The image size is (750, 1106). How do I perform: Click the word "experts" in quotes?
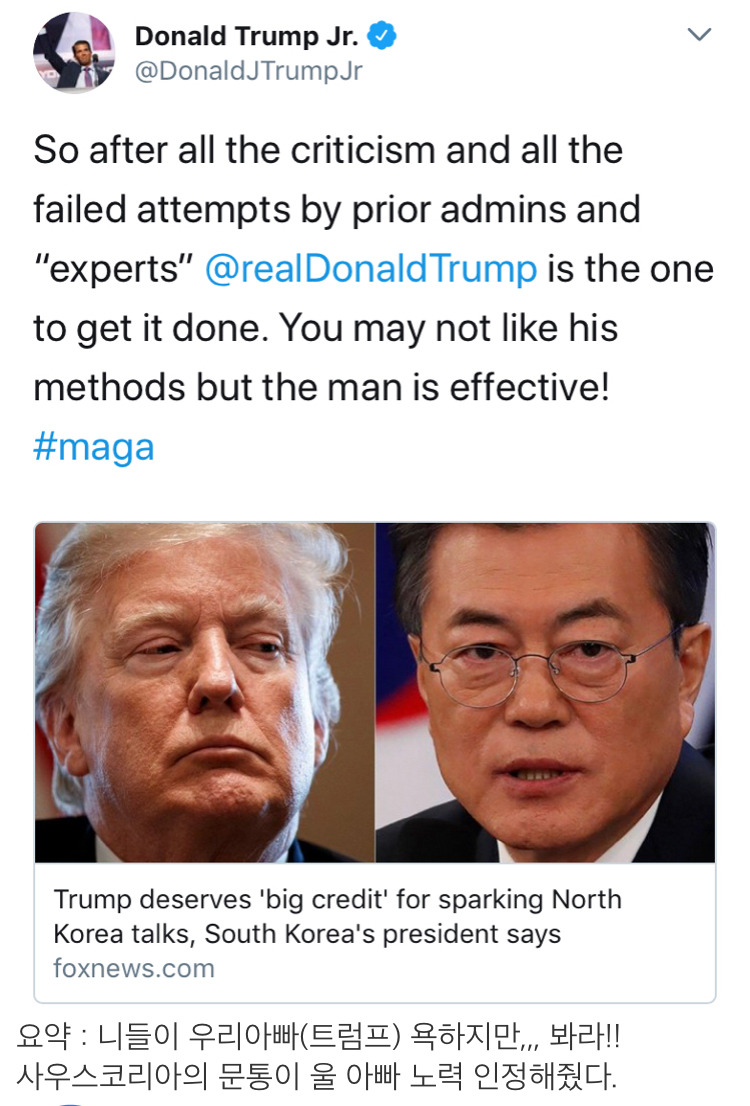point(114,269)
